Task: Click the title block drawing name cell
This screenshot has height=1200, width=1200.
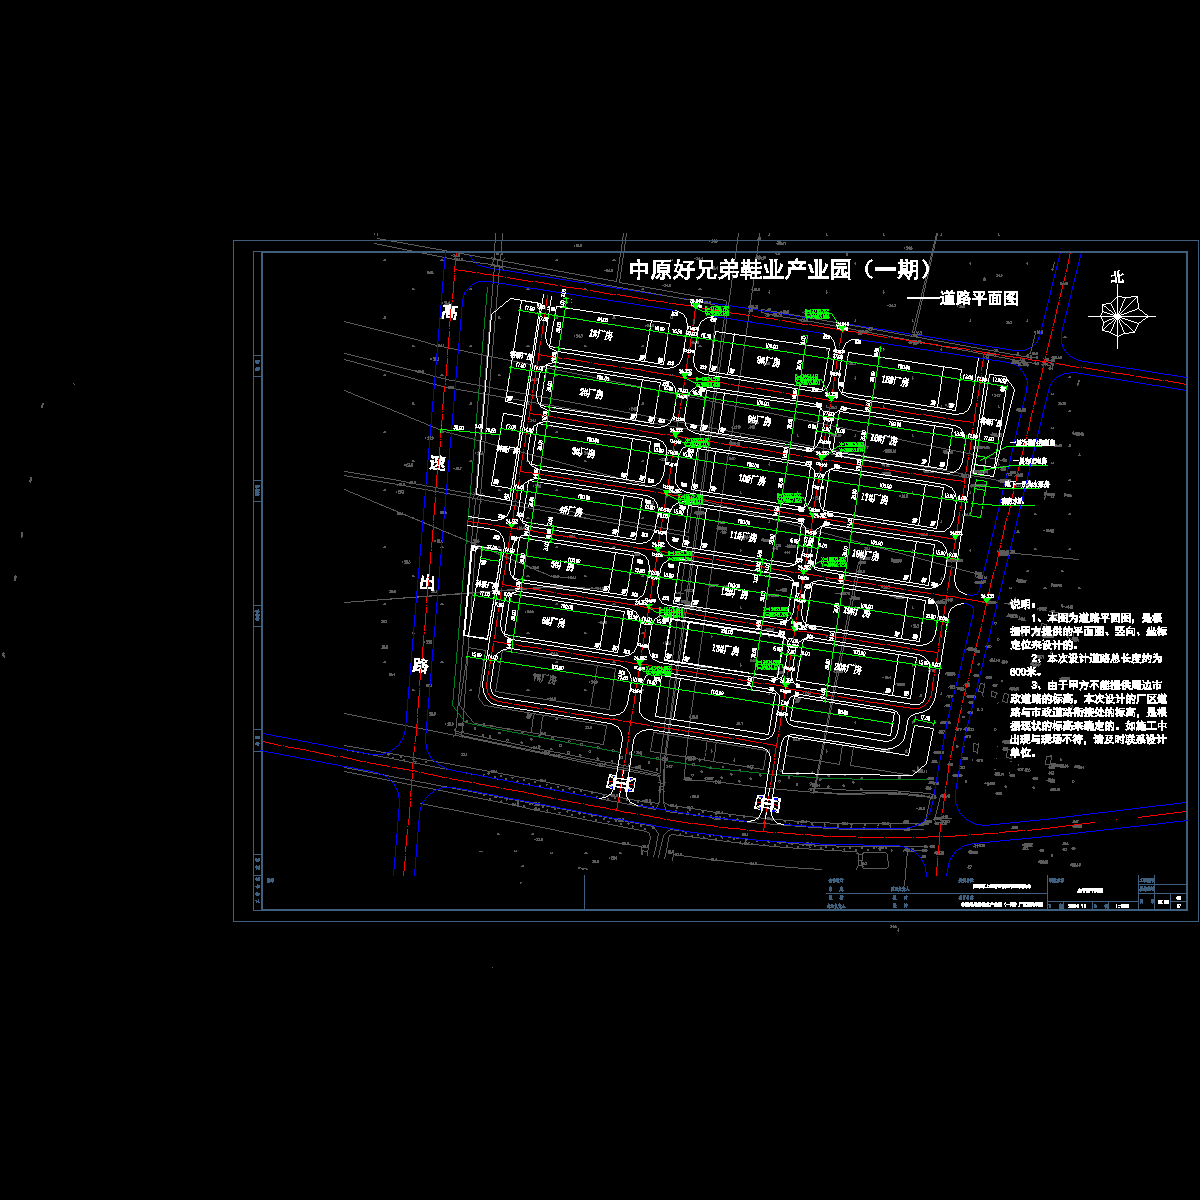Action: 1091,888
